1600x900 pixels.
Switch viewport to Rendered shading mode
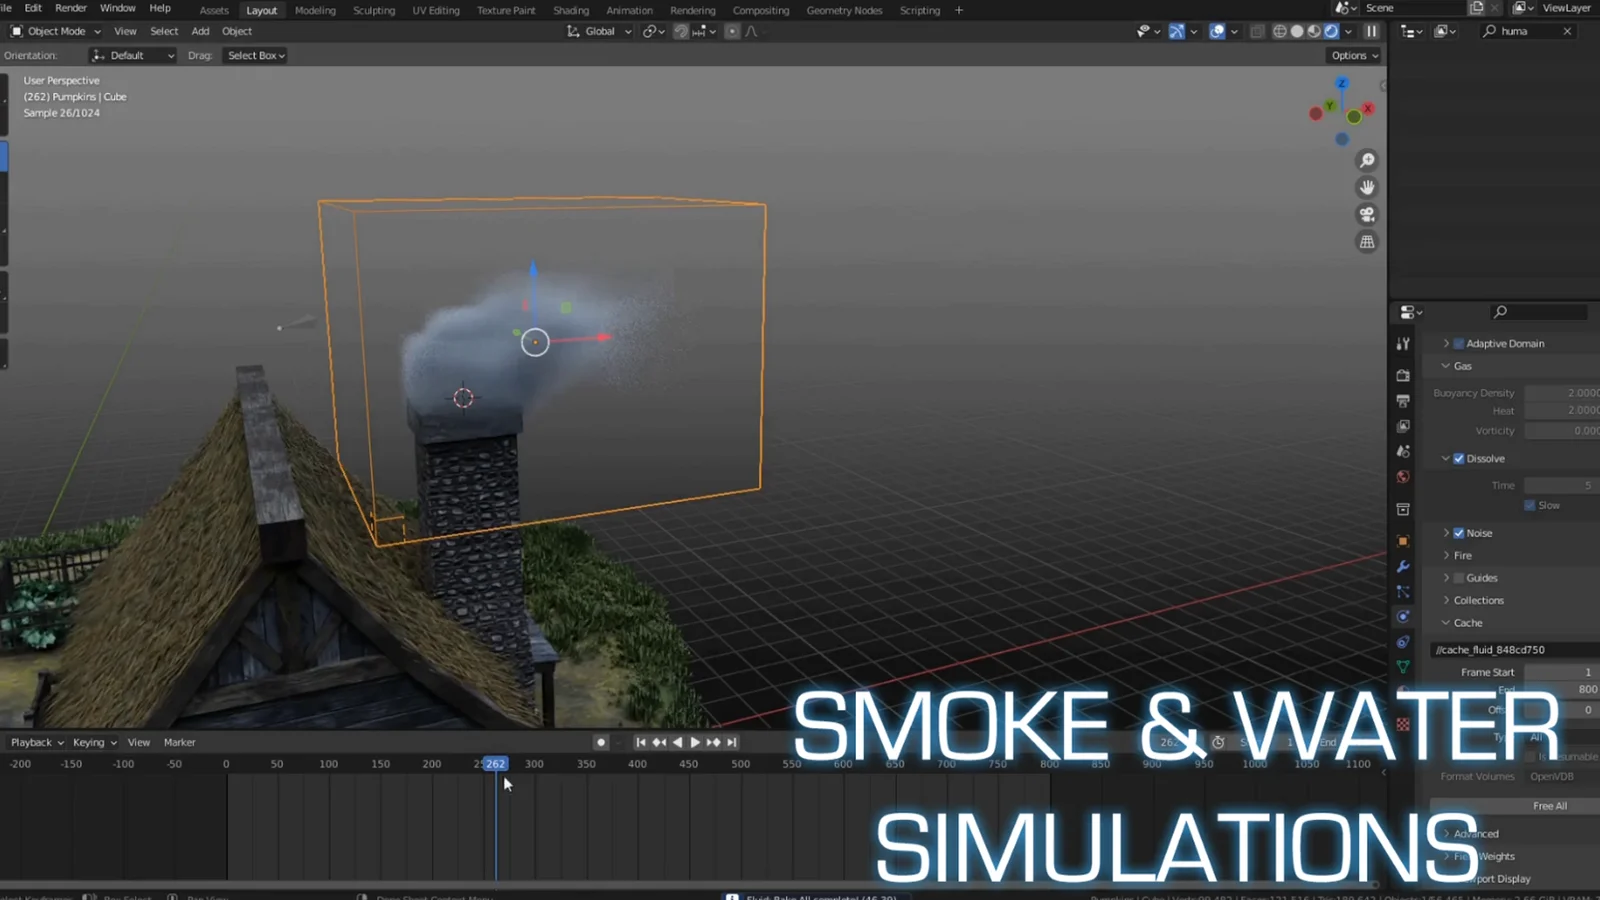[1331, 31]
